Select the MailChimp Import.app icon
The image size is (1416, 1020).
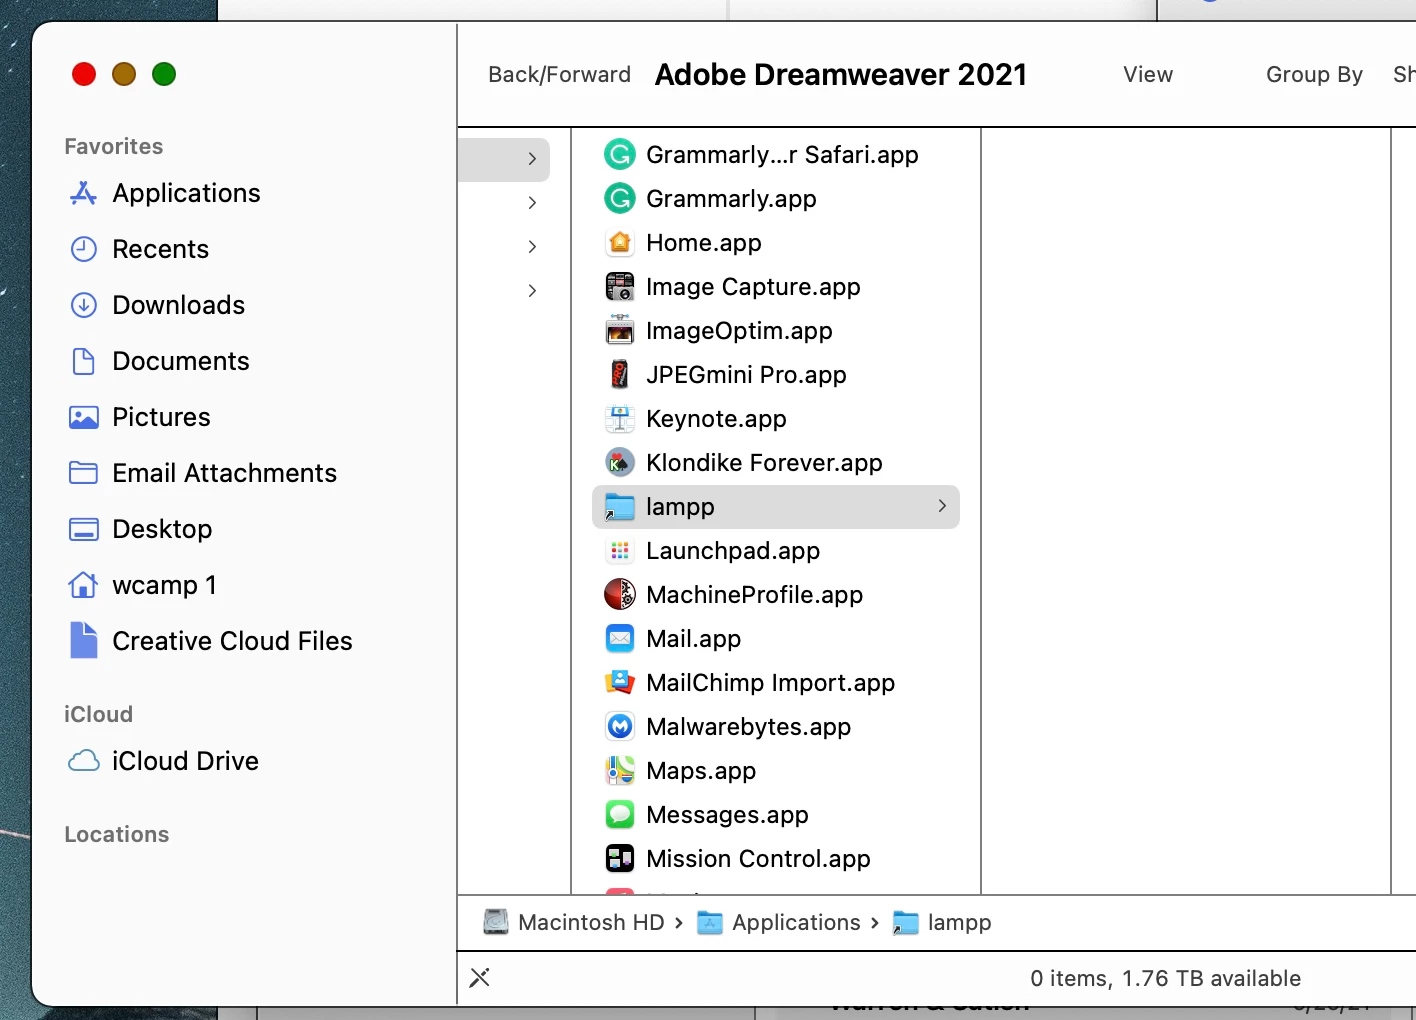[620, 683]
